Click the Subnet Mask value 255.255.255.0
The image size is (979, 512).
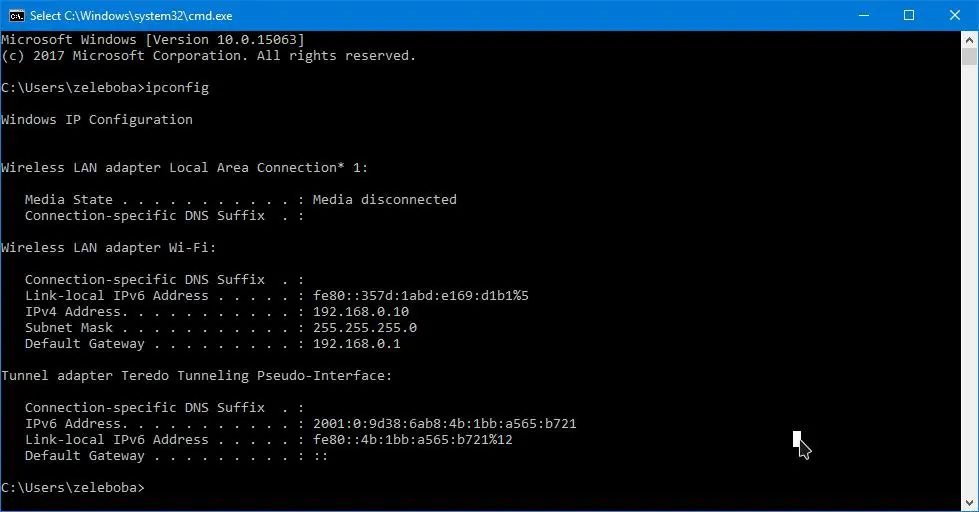tap(365, 327)
